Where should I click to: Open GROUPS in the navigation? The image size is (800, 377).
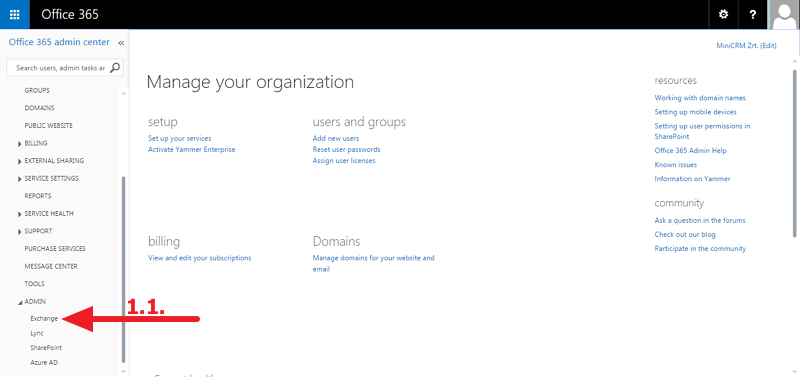point(37,90)
